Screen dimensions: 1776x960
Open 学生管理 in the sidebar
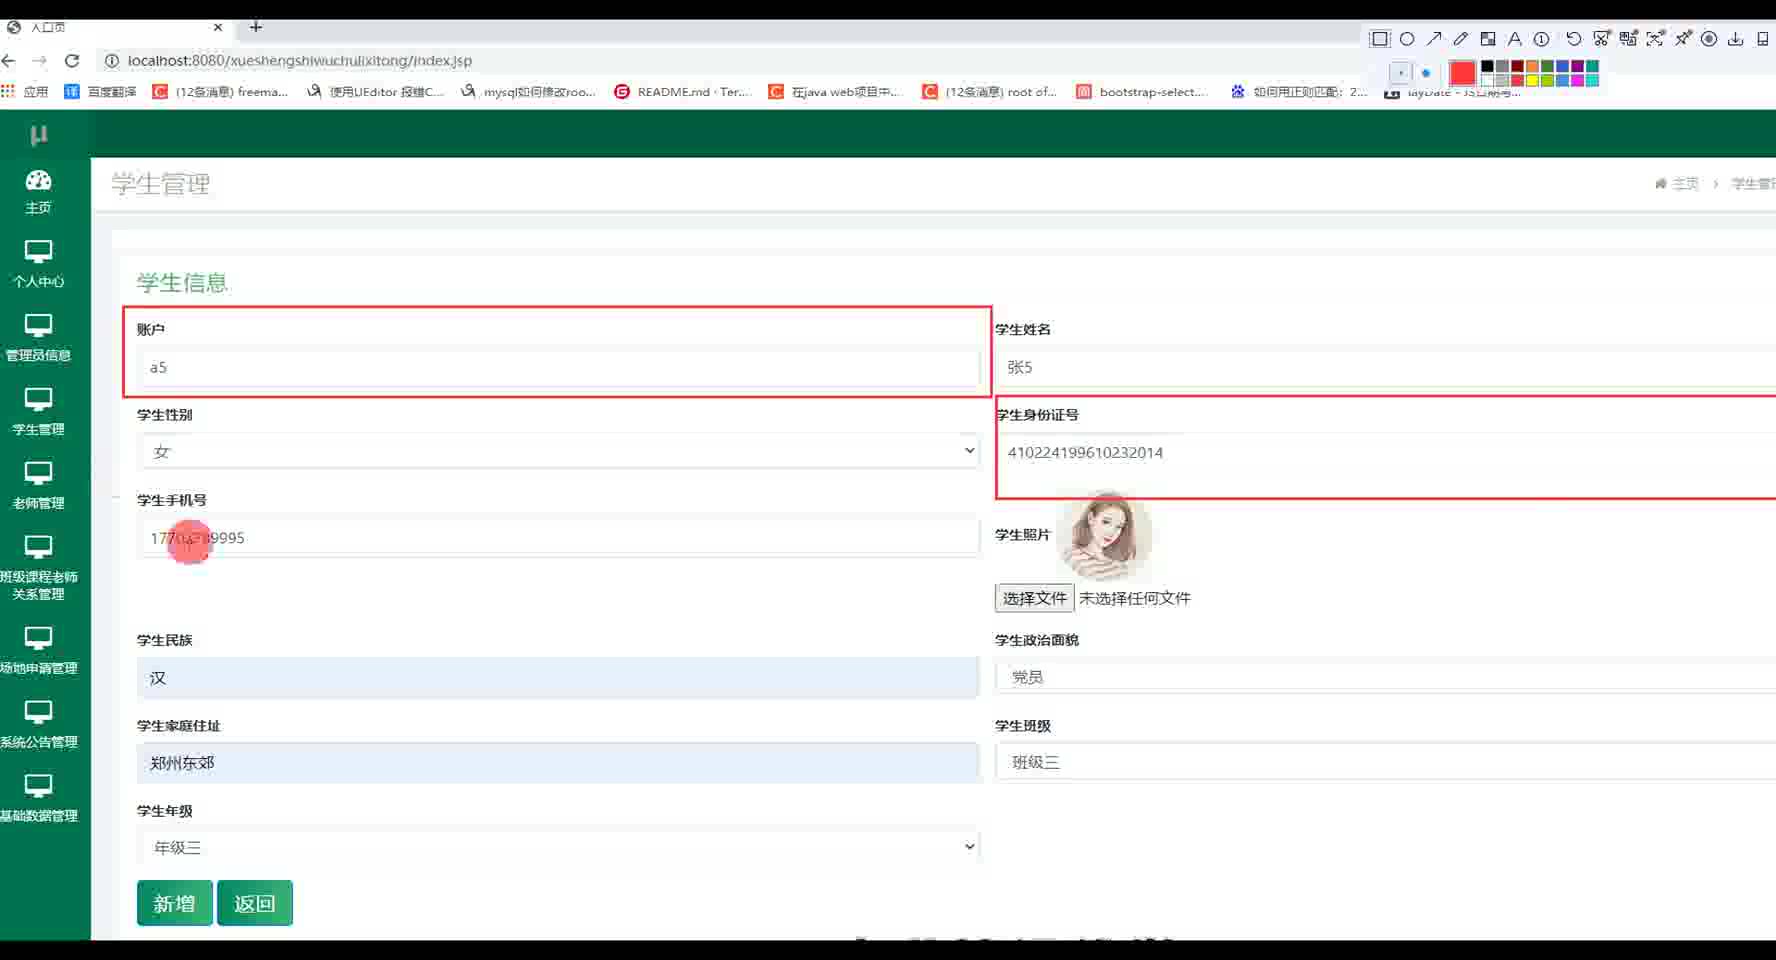(x=38, y=412)
